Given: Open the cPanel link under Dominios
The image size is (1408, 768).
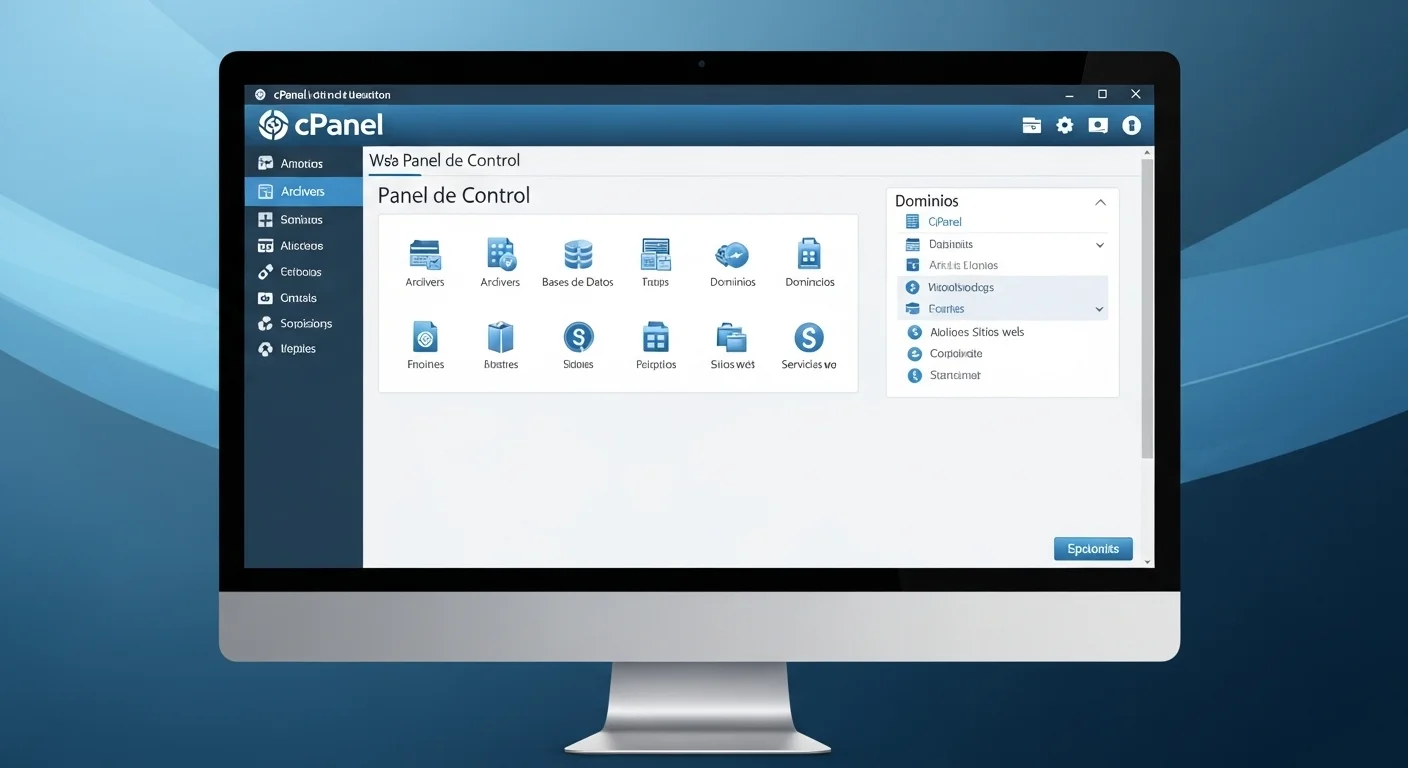Looking at the screenshot, I should [x=944, y=222].
